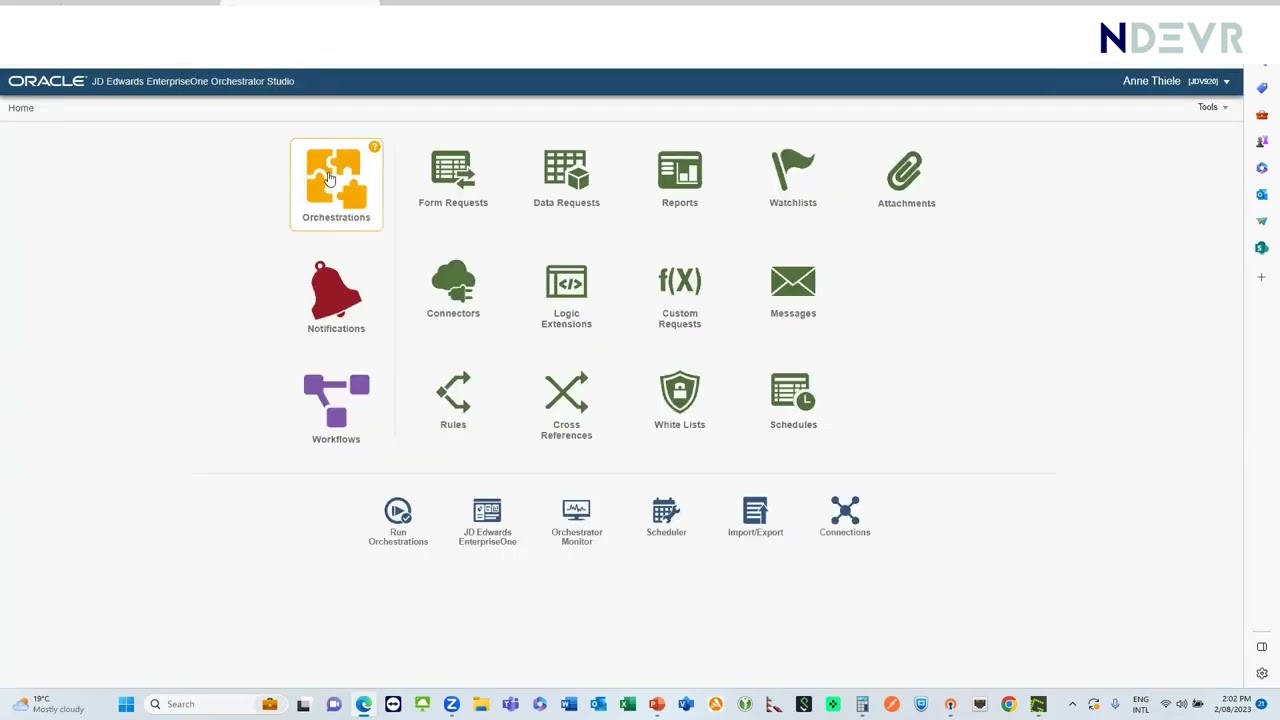This screenshot has width=1280, height=720.
Task: Open Connections tool
Action: (845, 518)
